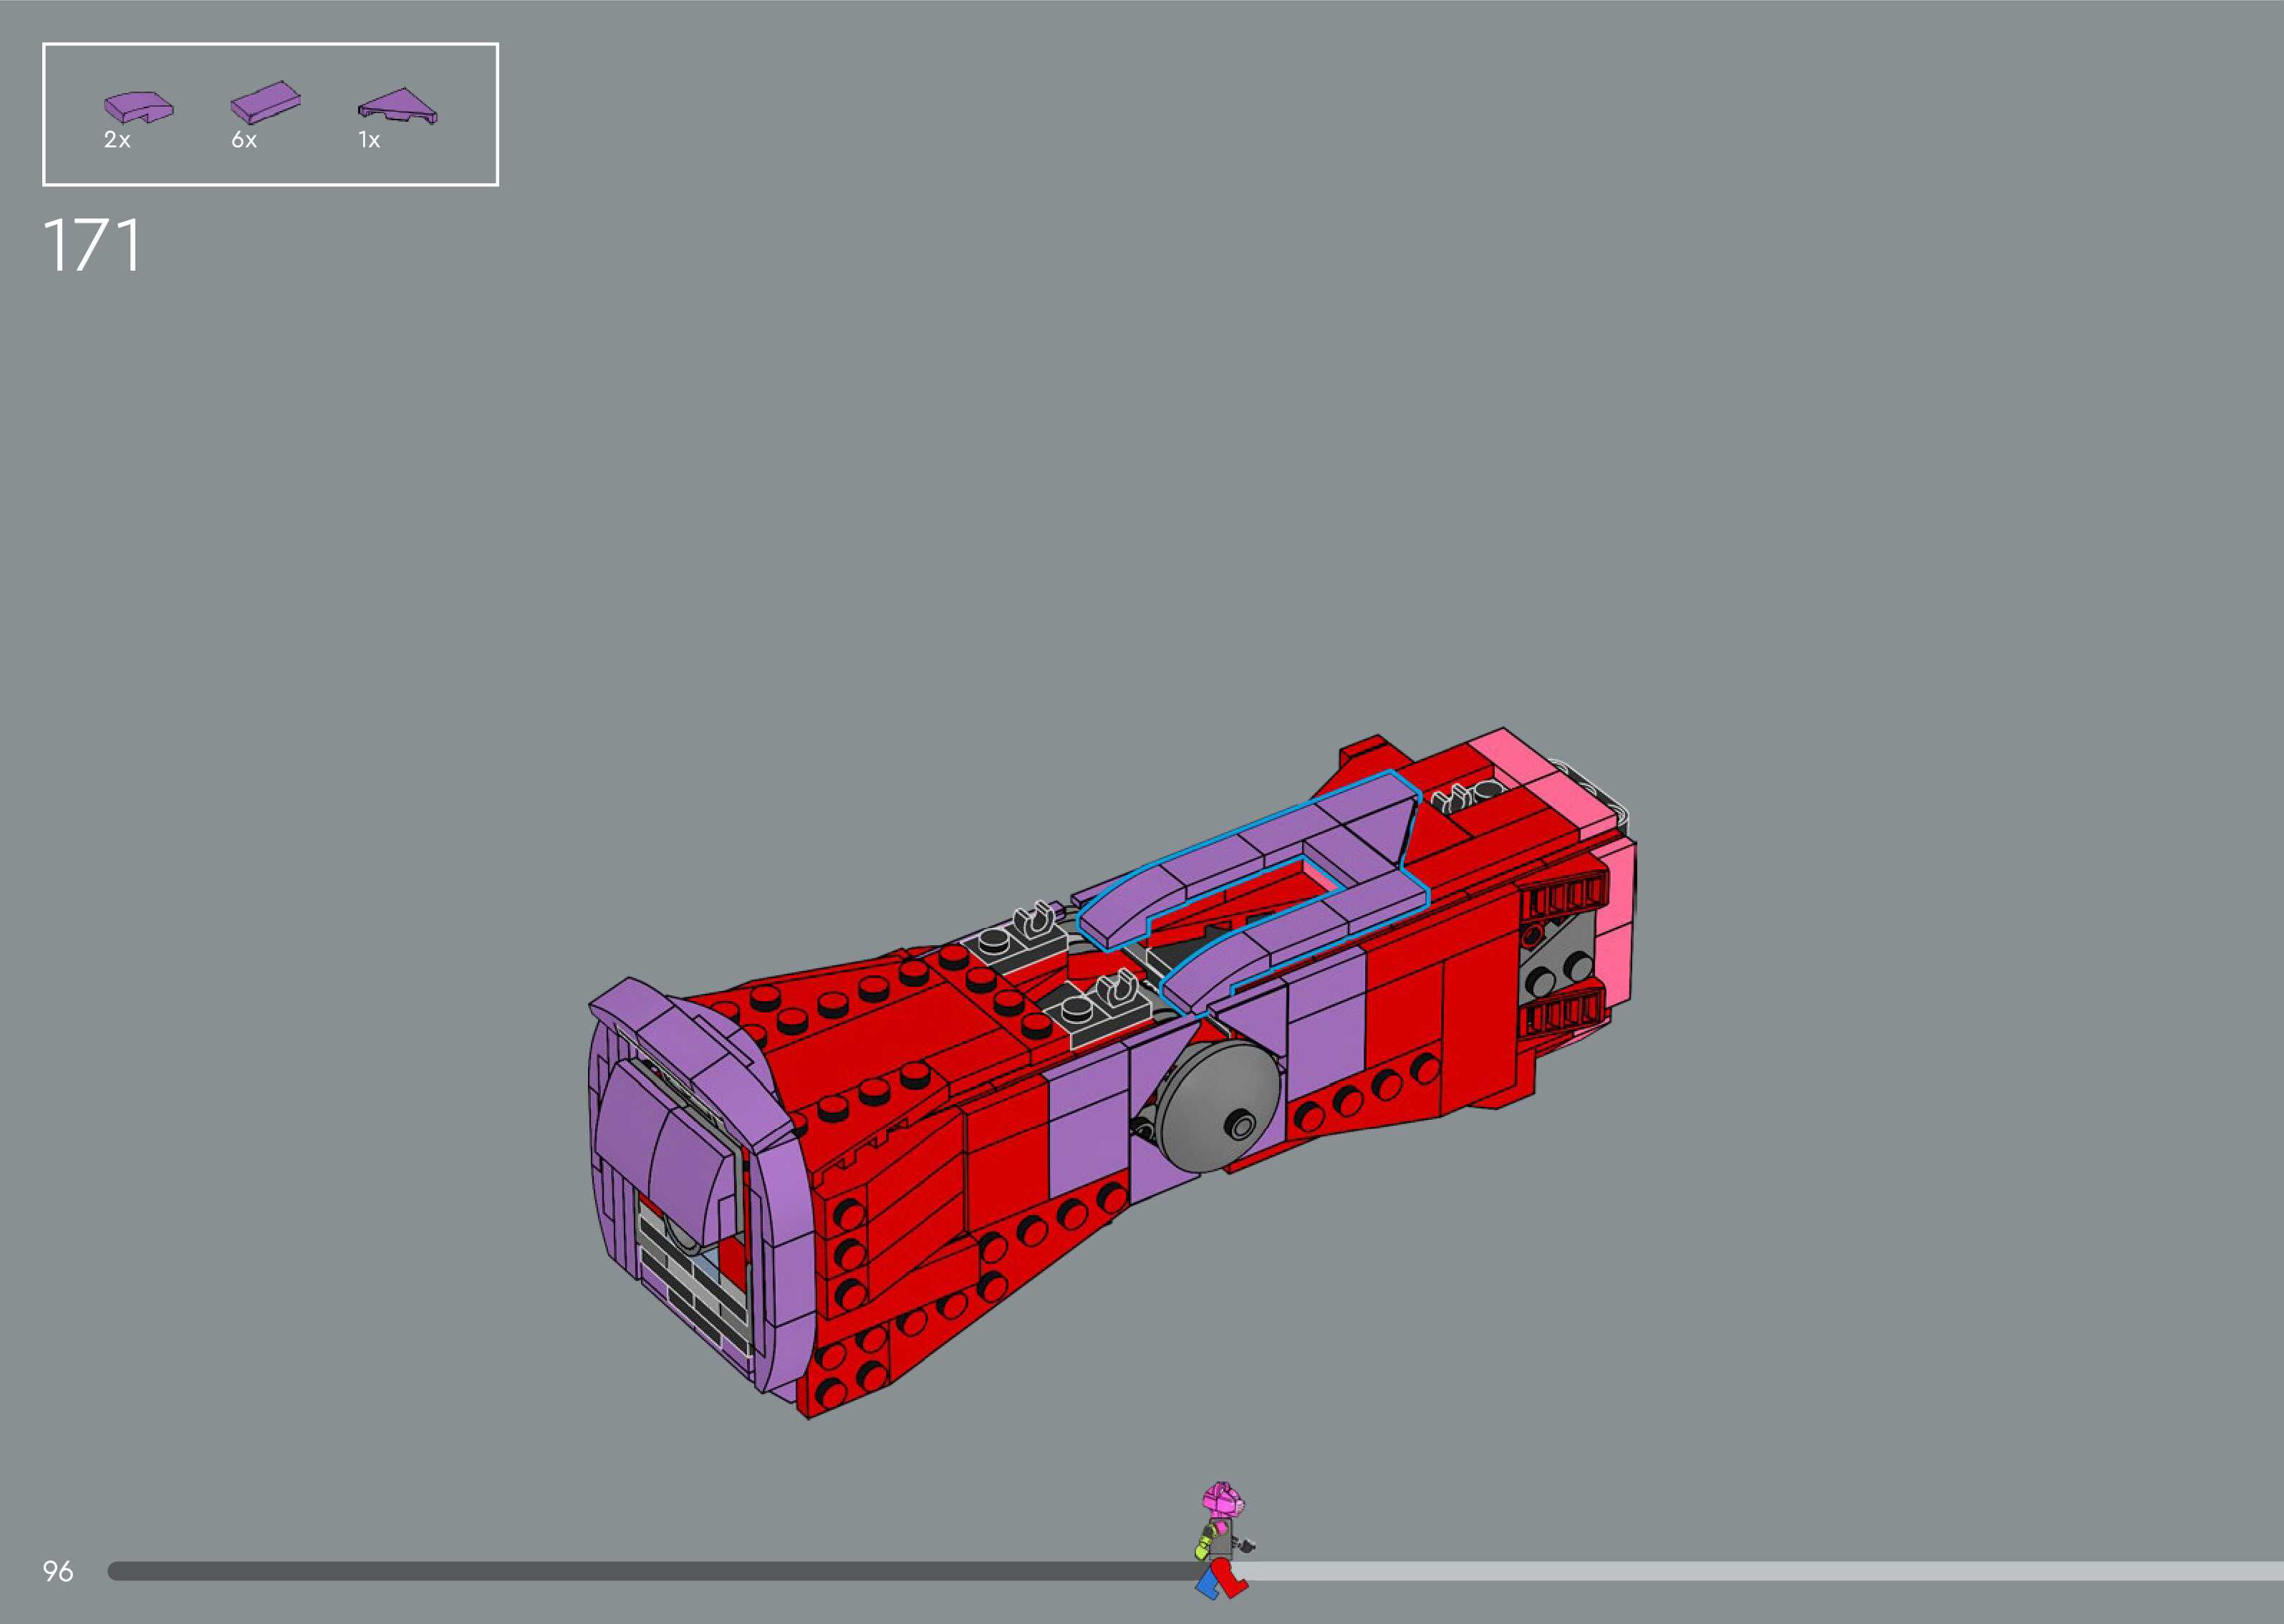Click the purple curved slope part icon

(138, 107)
